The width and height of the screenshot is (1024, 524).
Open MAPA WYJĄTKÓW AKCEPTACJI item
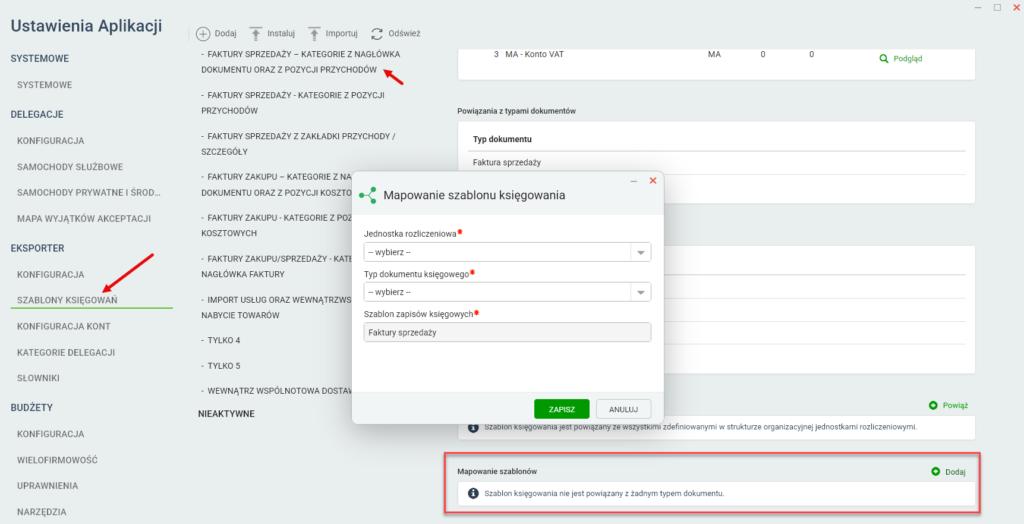[x=84, y=219]
